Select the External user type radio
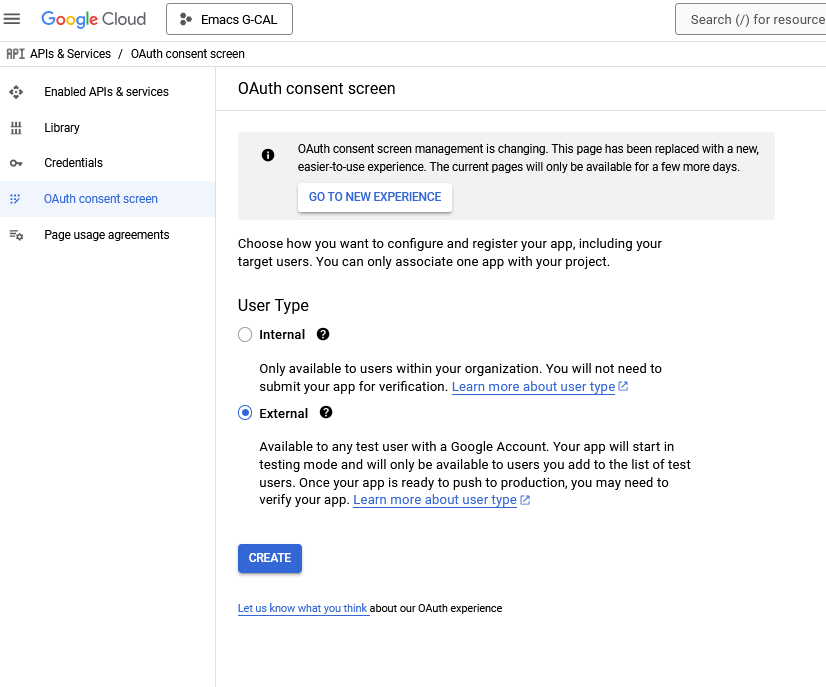826x687 pixels. (245, 413)
